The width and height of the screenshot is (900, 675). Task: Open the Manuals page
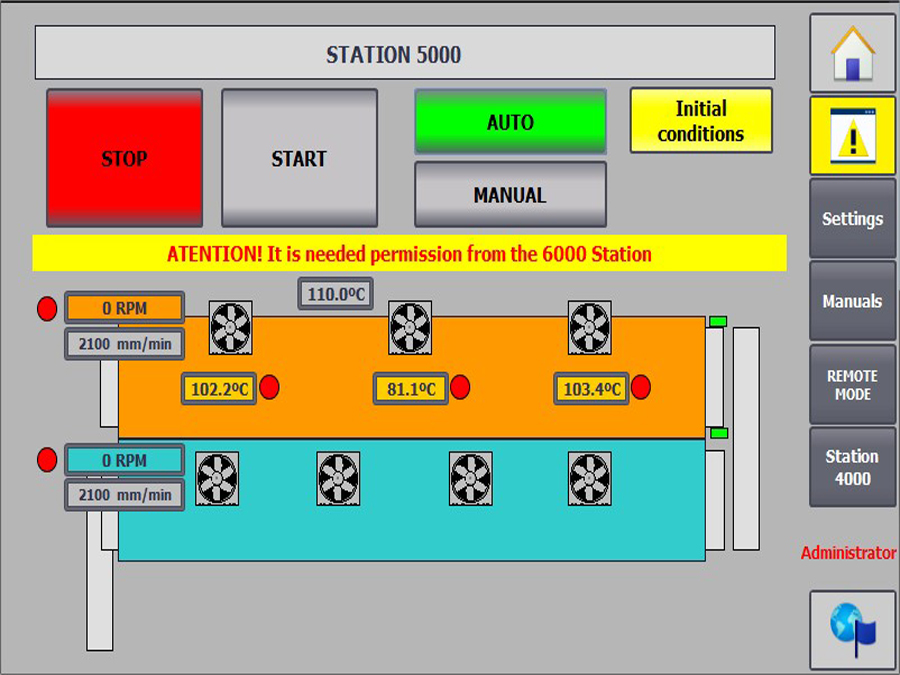point(852,301)
